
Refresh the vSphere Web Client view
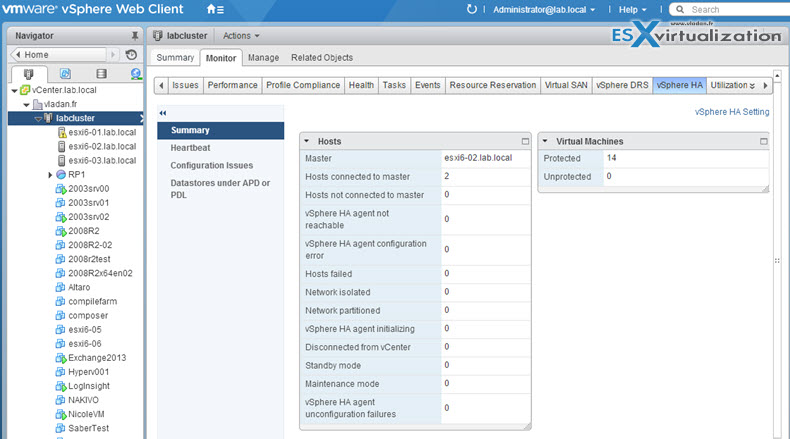pos(472,9)
